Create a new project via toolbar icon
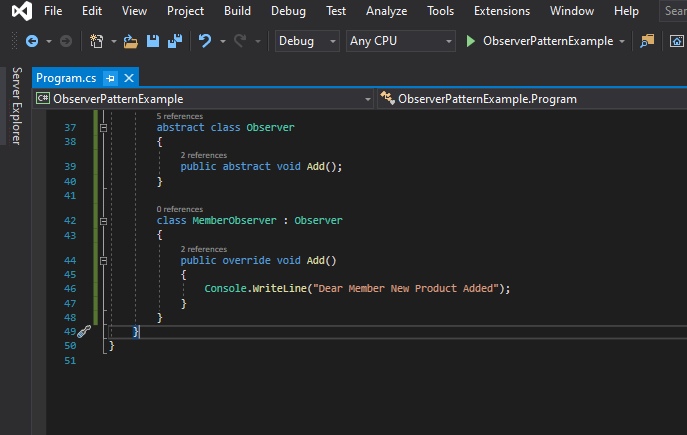This screenshot has height=435, width=687. coord(96,41)
